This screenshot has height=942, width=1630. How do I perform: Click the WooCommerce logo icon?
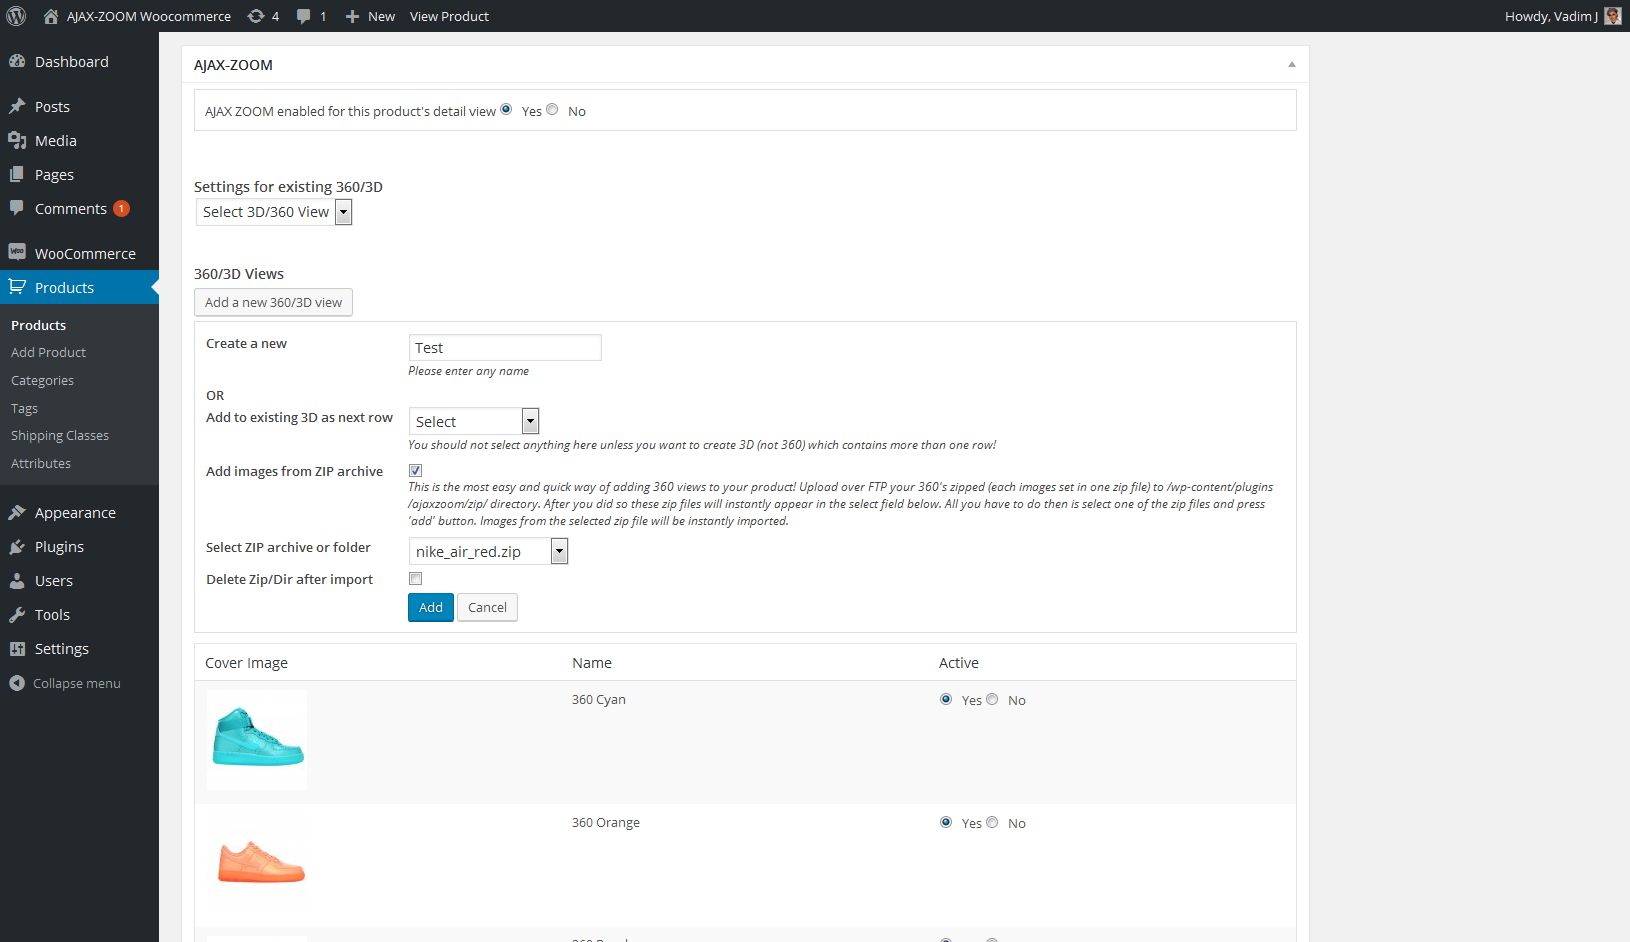(17, 252)
